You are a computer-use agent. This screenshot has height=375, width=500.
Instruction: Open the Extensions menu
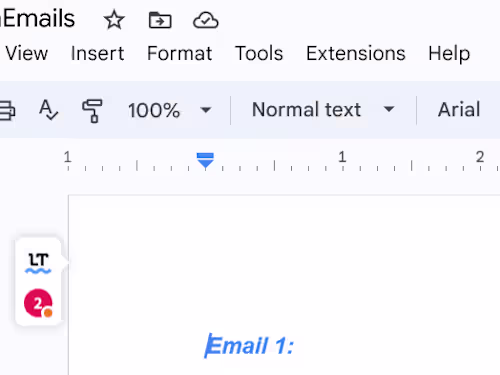pos(356,53)
